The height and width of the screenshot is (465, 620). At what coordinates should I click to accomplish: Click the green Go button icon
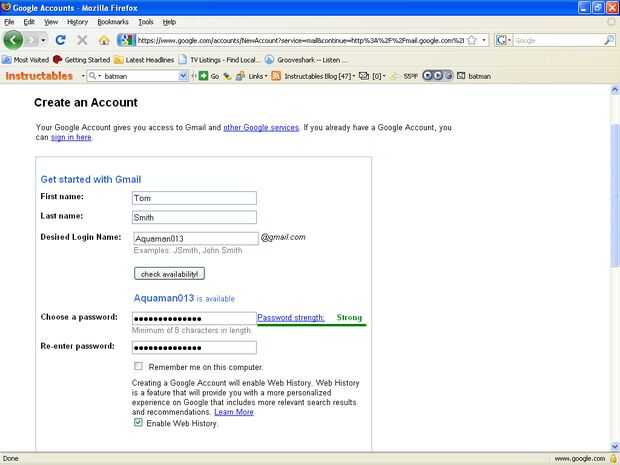(203, 76)
